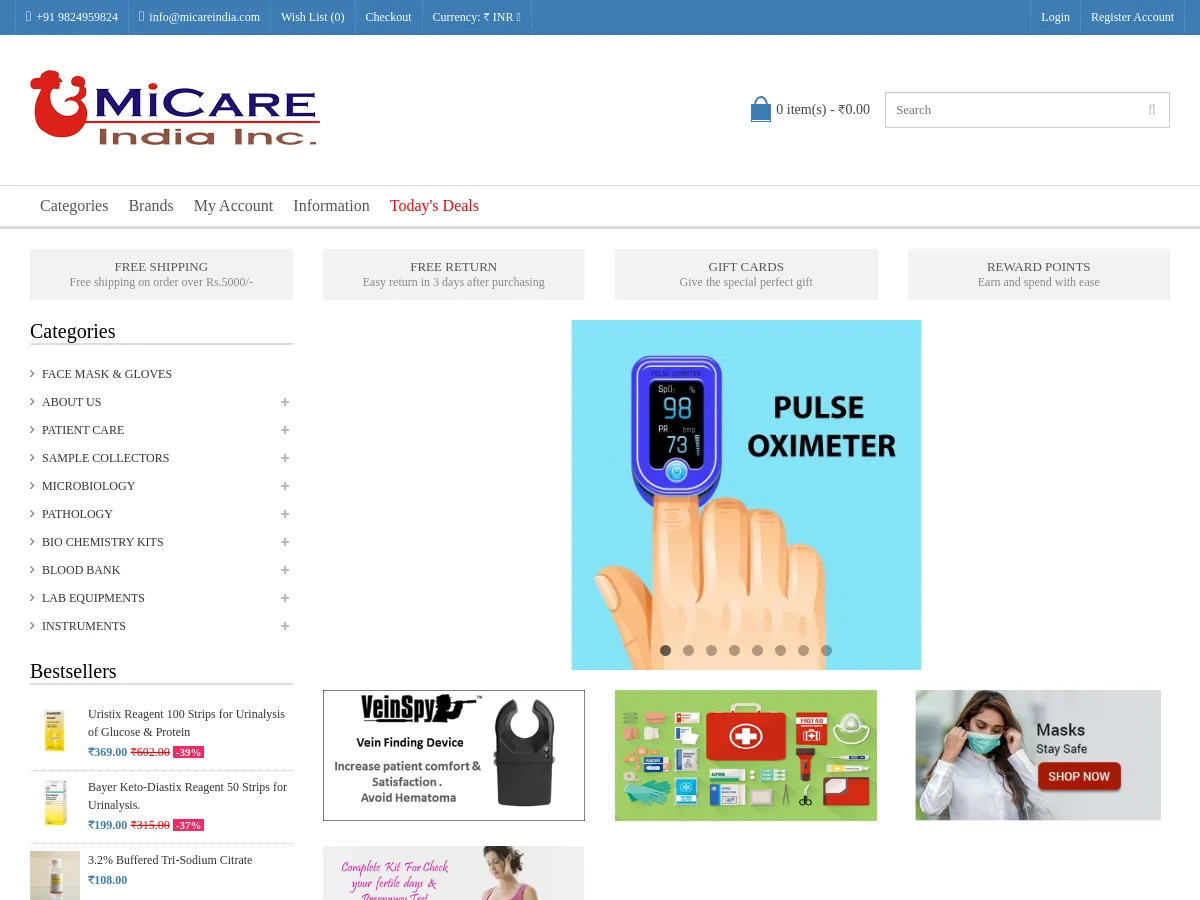Image resolution: width=1200 pixels, height=900 pixels.
Task: Open the VeinSpy Vein Finding Device banner
Action: 454,755
